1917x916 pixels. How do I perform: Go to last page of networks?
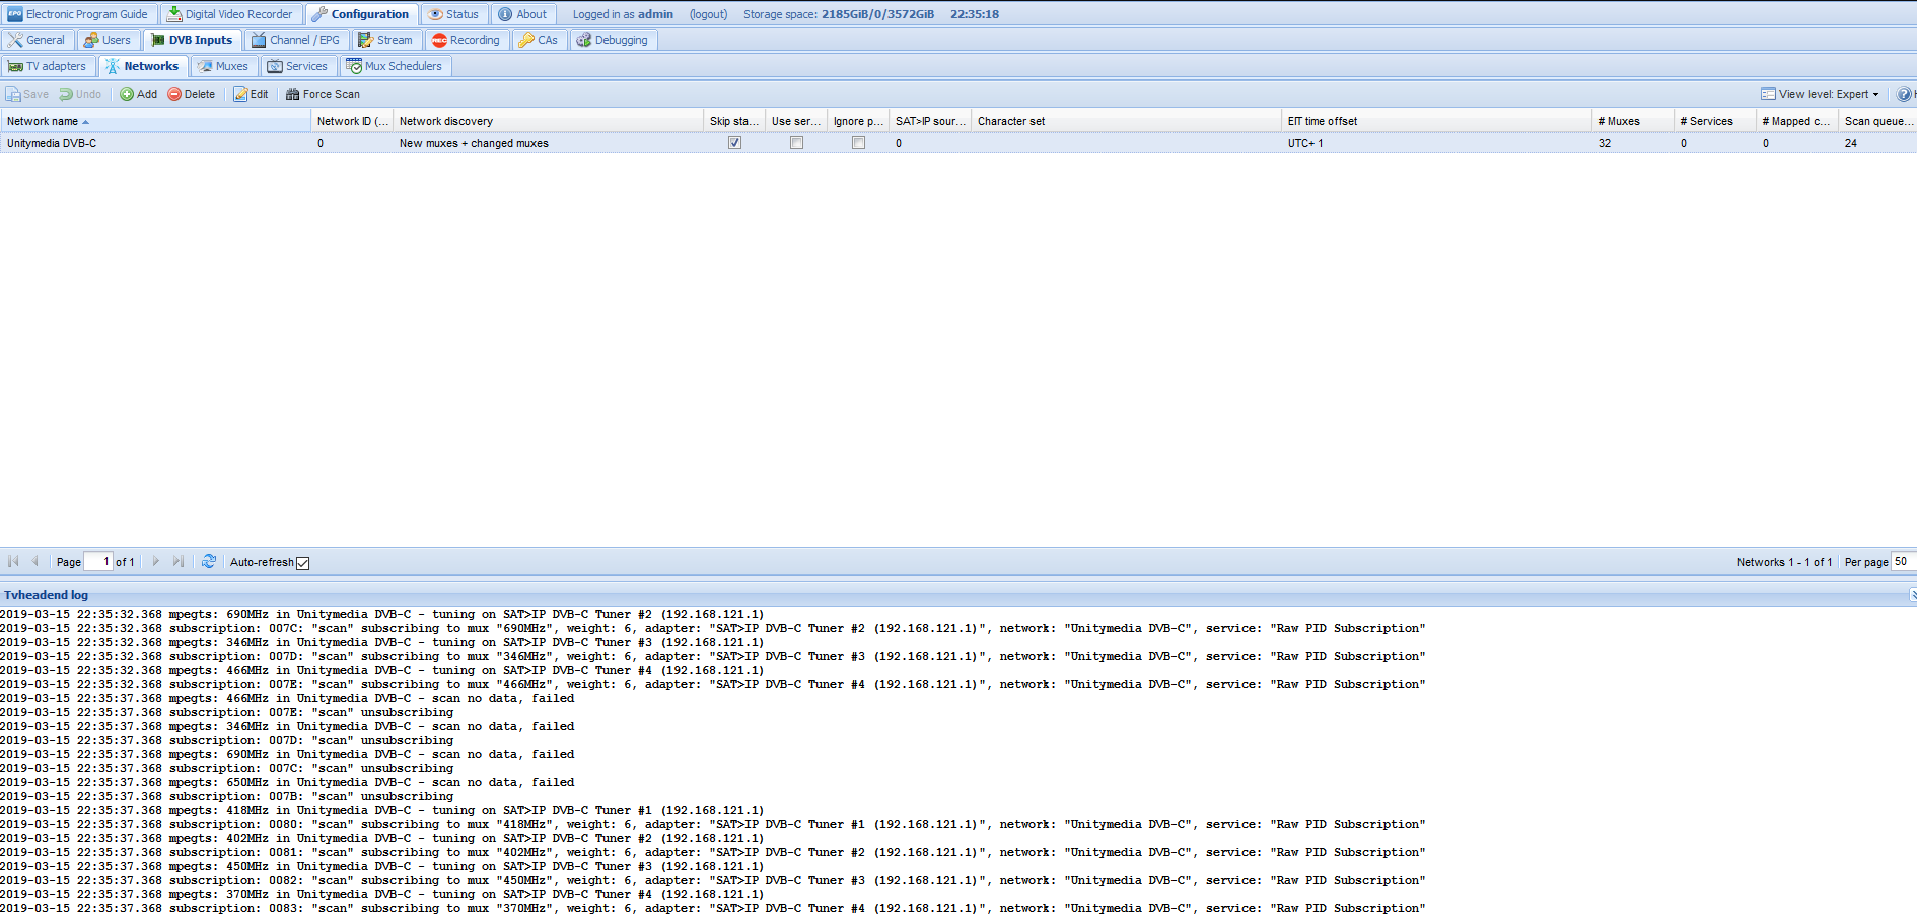tap(178, 561)
